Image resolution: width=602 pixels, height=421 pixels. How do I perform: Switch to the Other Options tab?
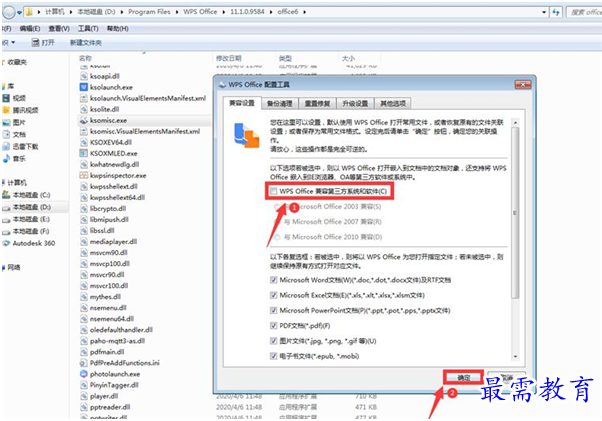393,104
